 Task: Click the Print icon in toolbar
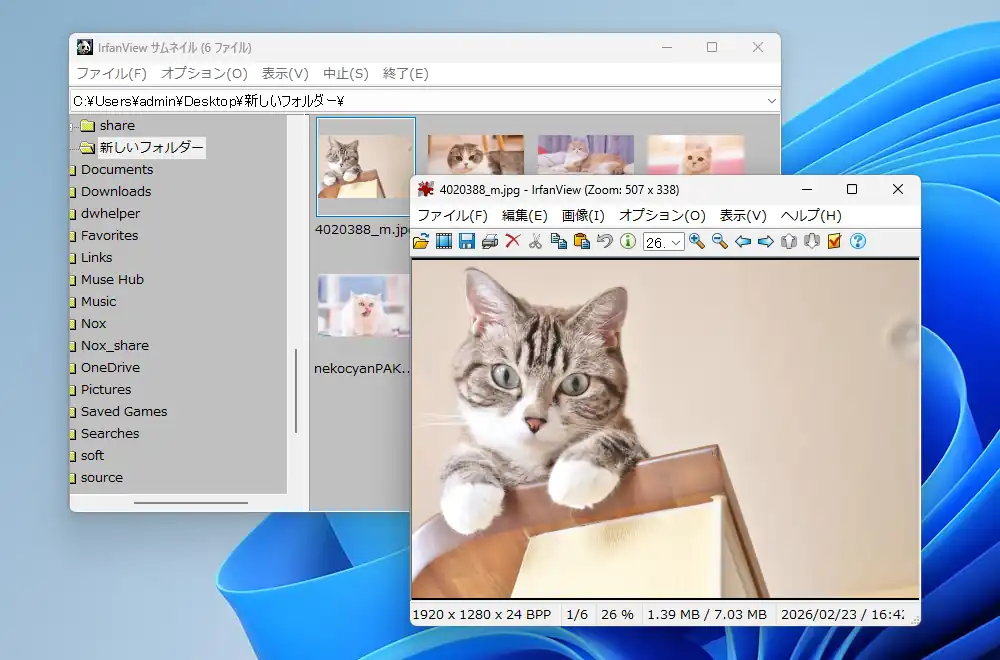[490, 241]
